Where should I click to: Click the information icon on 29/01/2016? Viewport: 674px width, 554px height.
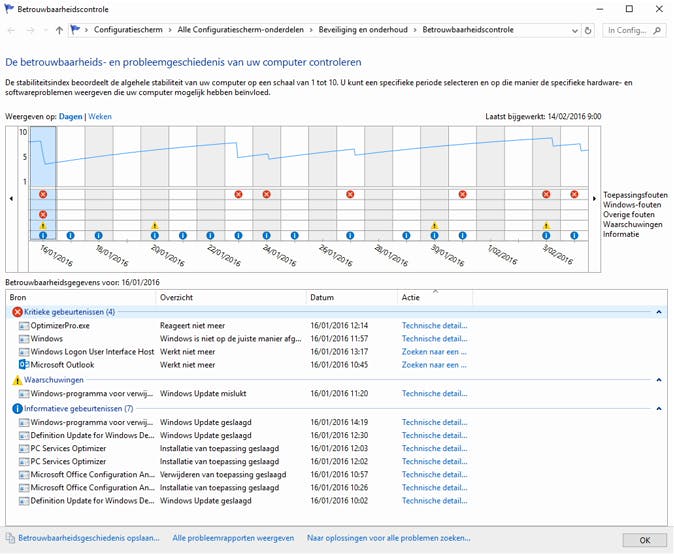406,236
